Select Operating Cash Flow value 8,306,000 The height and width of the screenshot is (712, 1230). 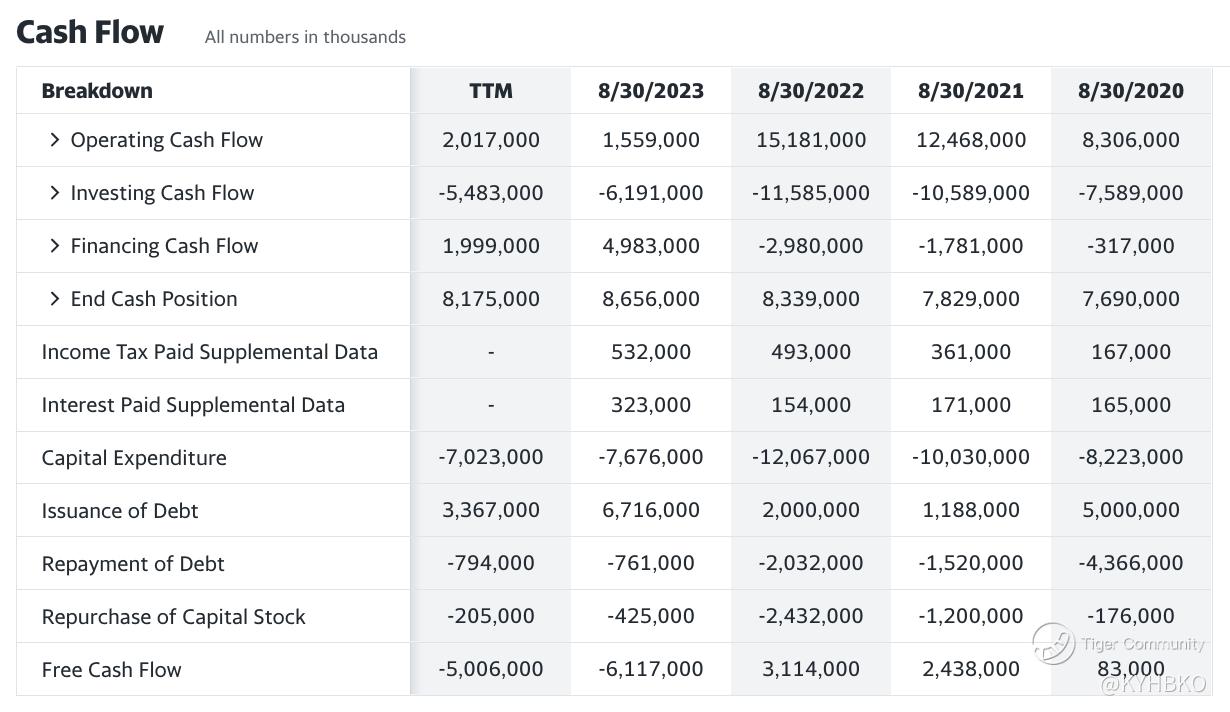tap(1131, 140)
